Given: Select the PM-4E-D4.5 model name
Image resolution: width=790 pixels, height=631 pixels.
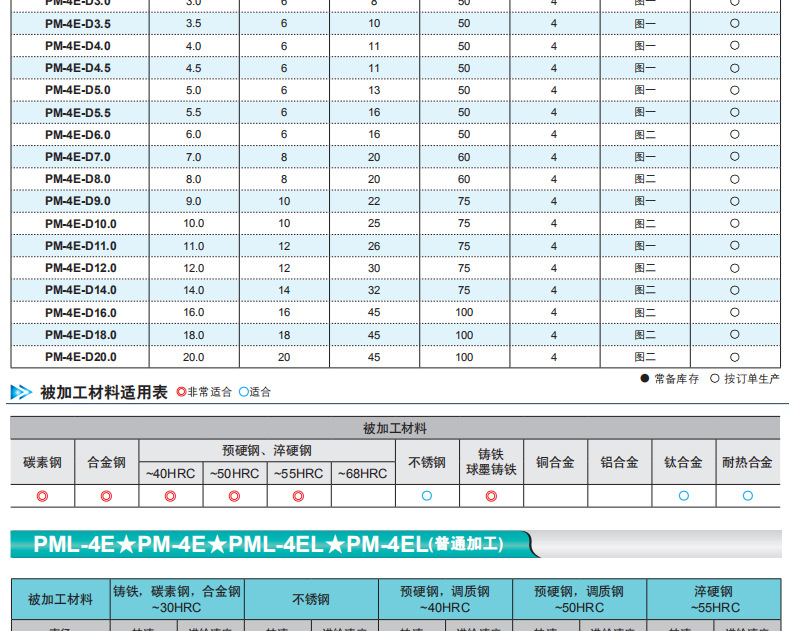Looking at the screenshot, I should pos(78,68).
